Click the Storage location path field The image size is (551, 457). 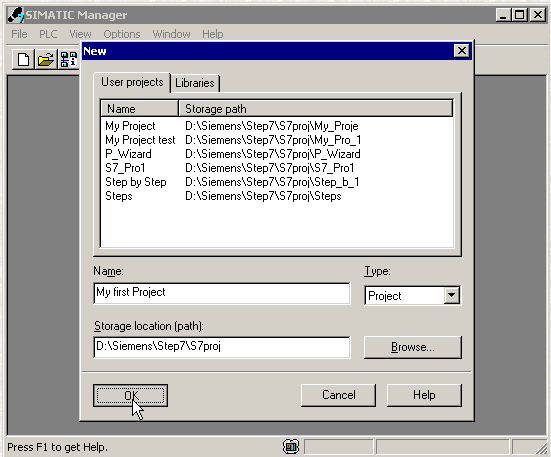222,347
